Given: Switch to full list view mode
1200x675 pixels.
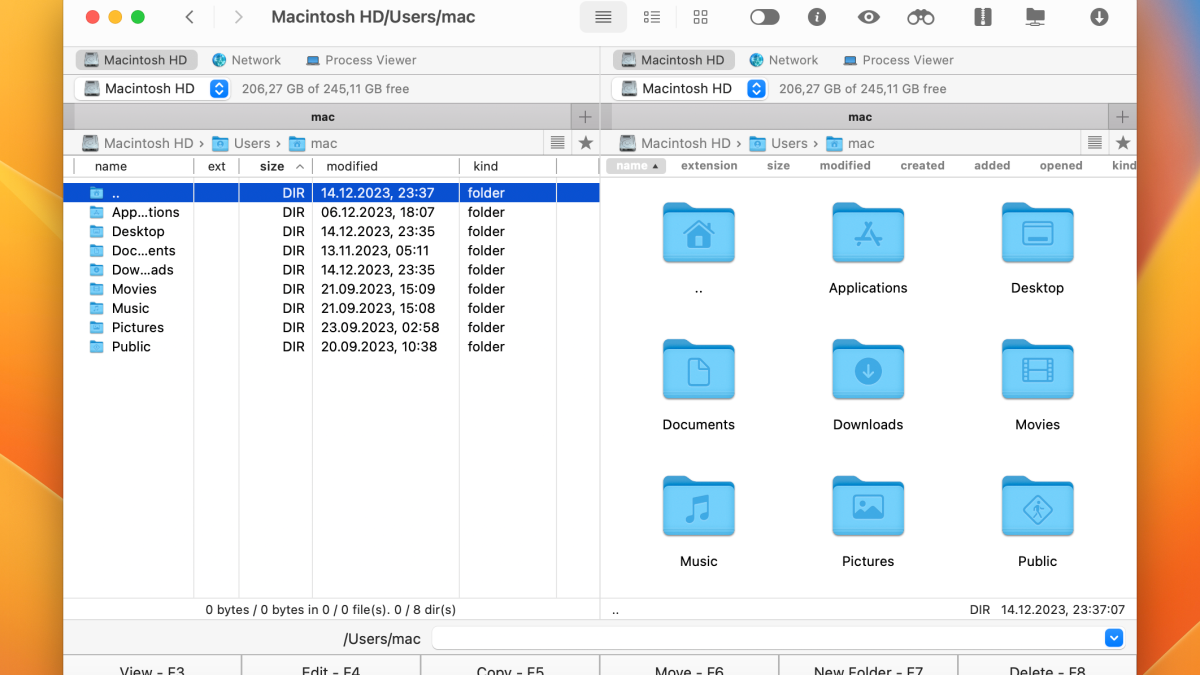Looking at the screenshot, I should (x=603, y=17).
